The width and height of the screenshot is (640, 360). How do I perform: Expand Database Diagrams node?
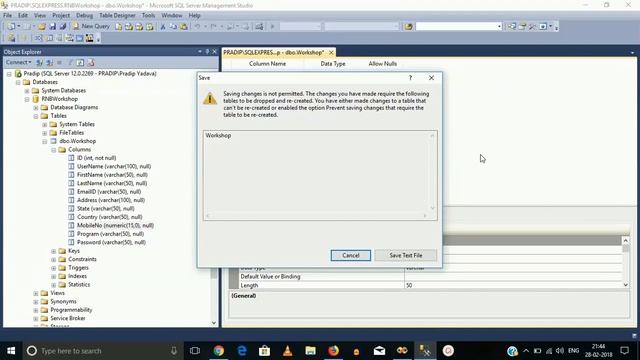(x=36, y=108)
